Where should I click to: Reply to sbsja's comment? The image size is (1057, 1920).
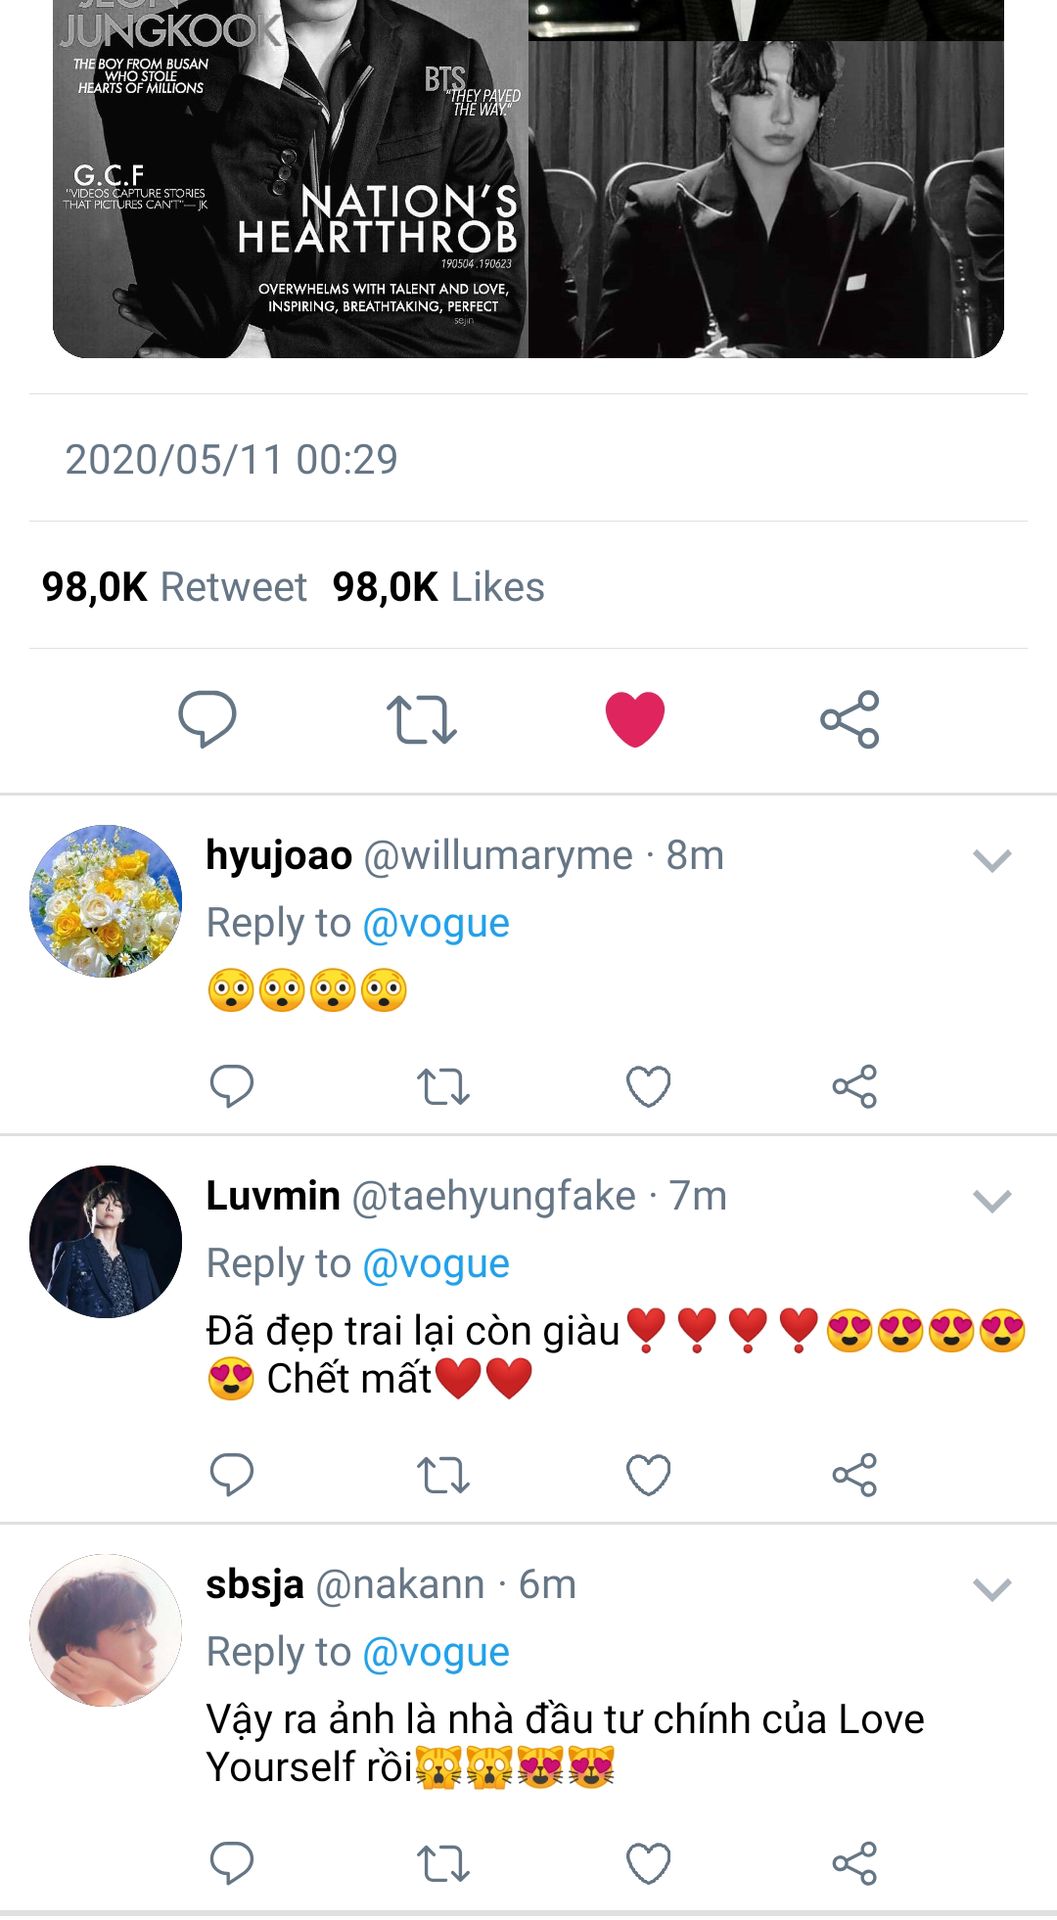(x=232, y=1864)
